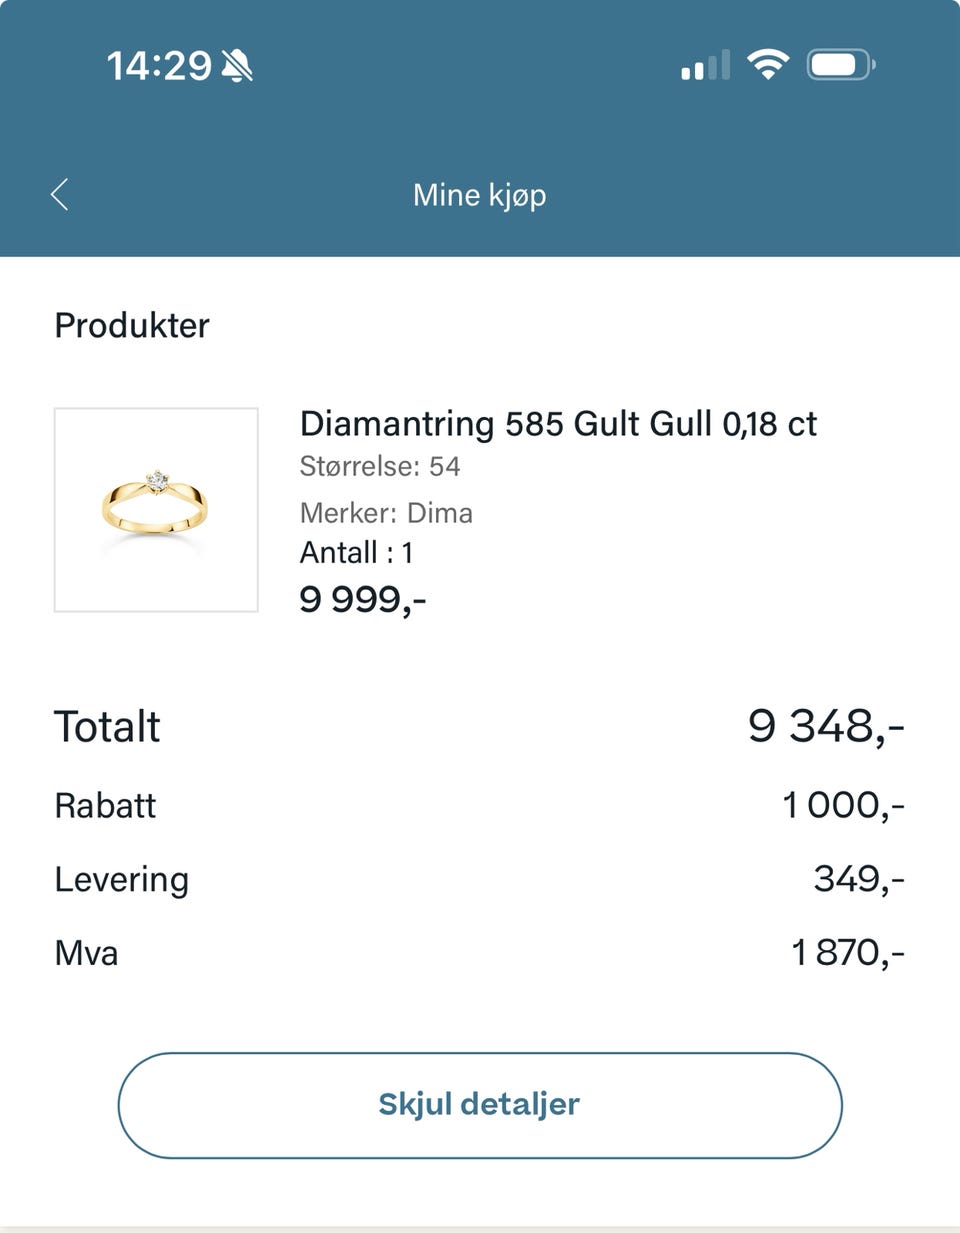Collapse details with Skjul detaljer button
This screenshot has width=960, height=1233.
pyautogui.click(x=480, y=1104)
